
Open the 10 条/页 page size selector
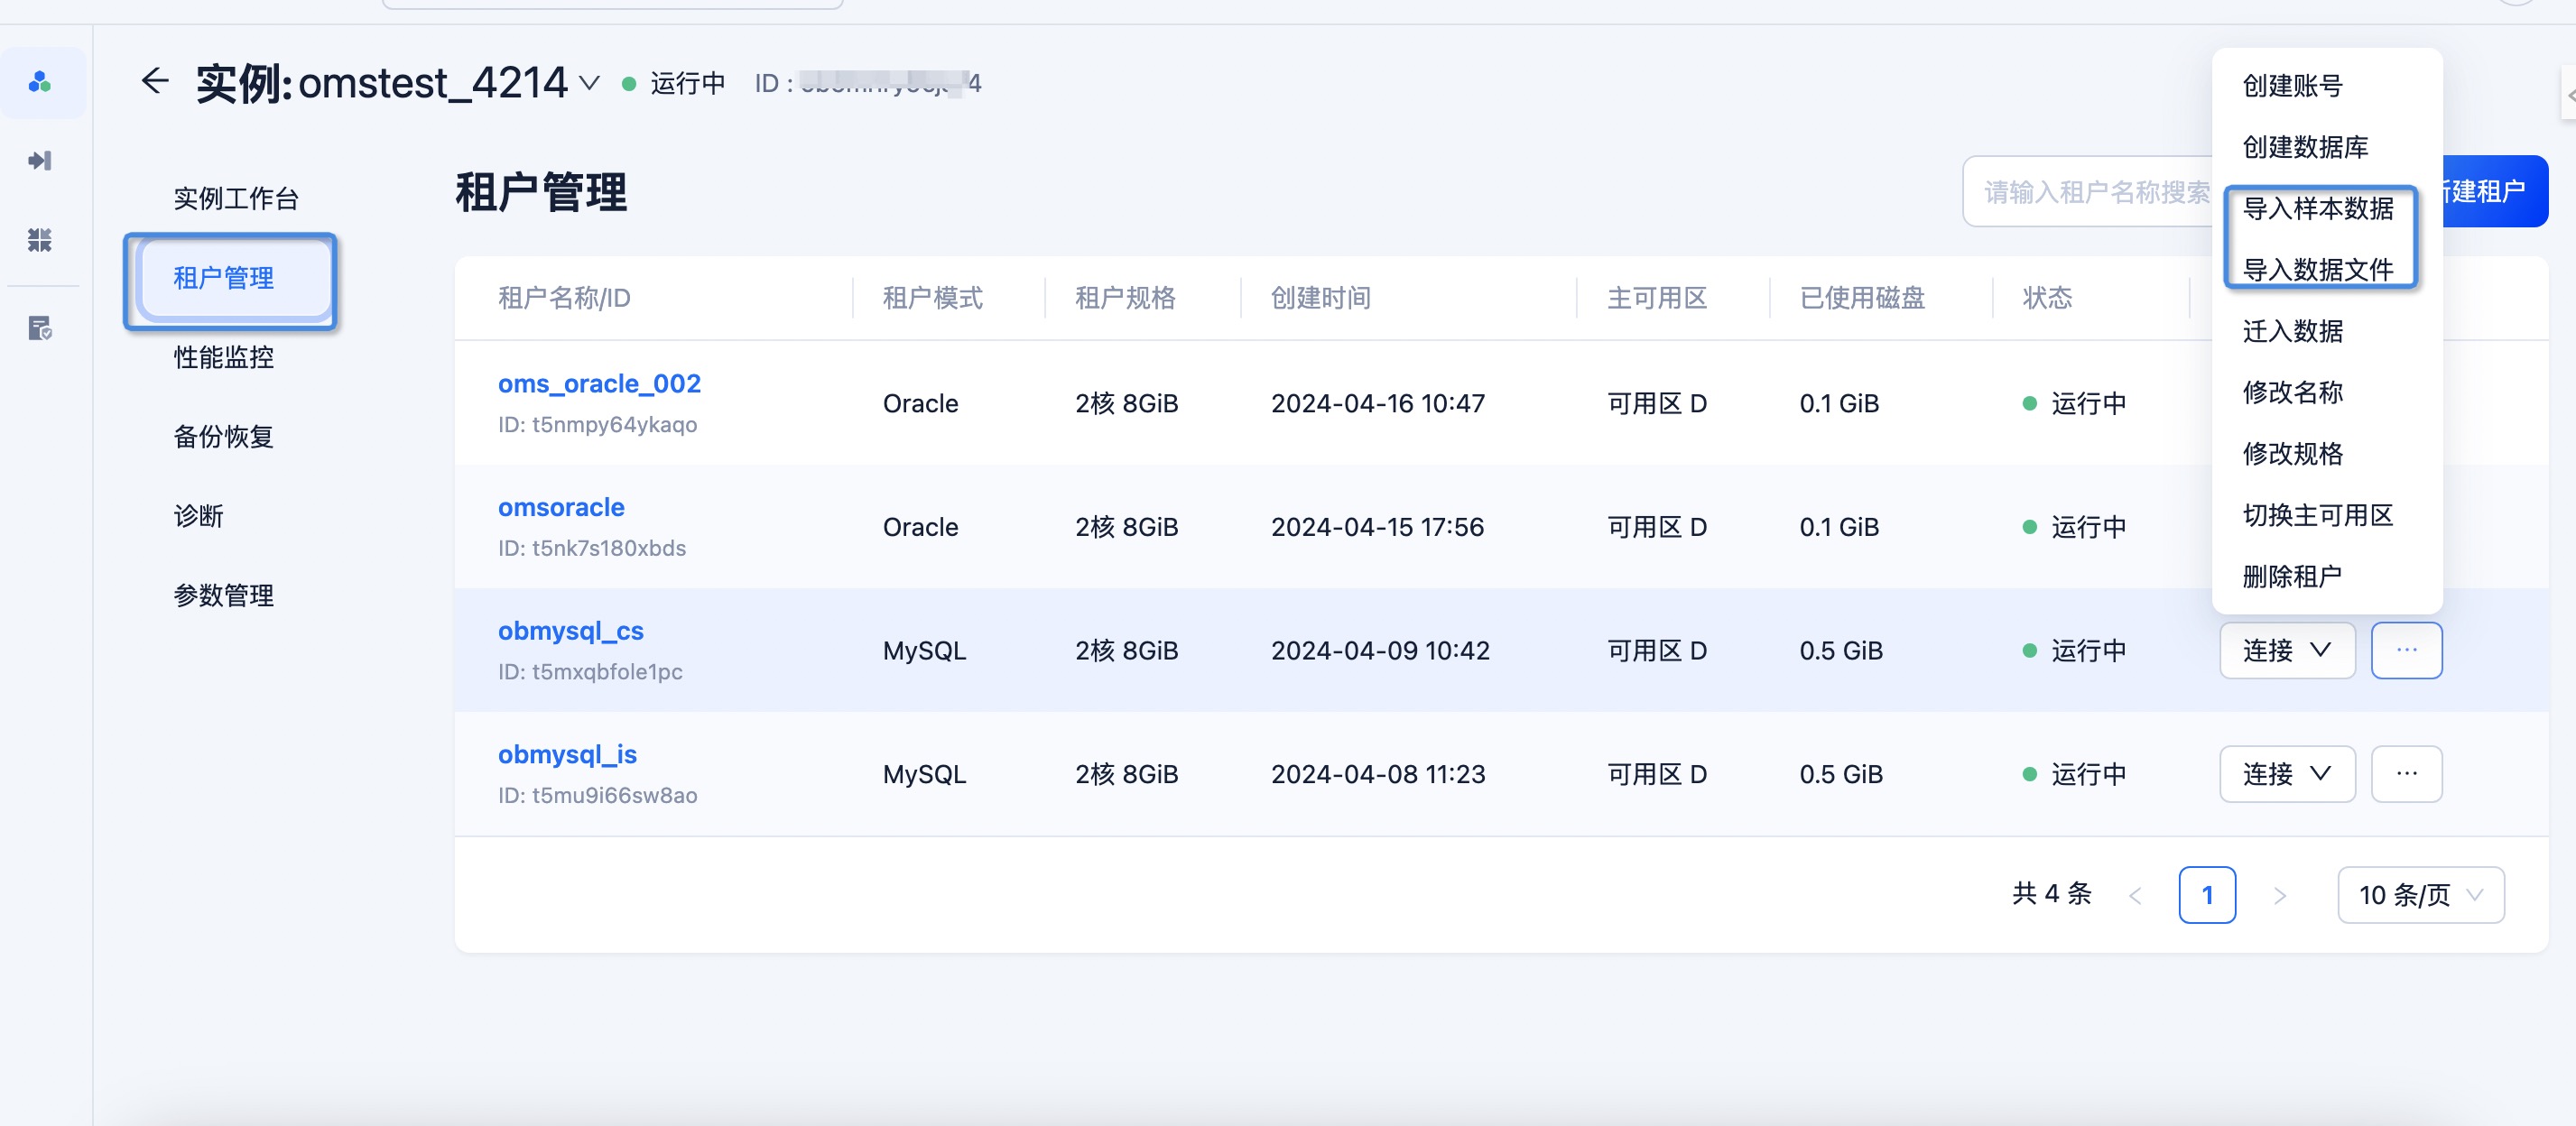(2420, 895)
